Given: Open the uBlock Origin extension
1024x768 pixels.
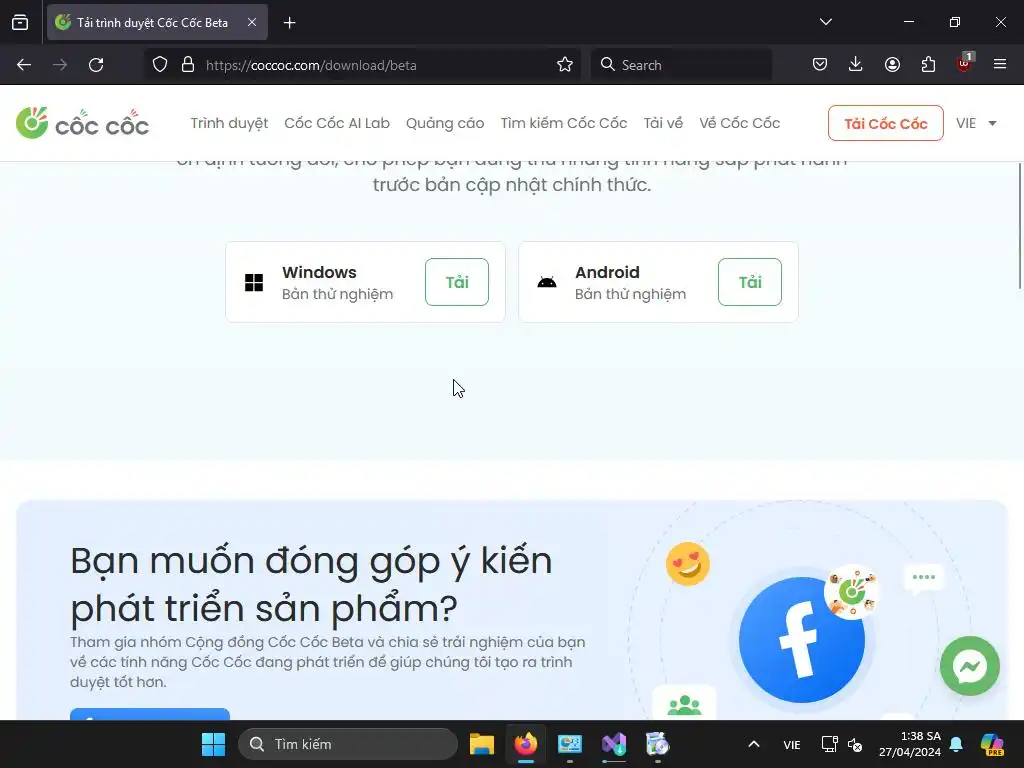Looking at the screenshot, I should pyautogui.click(x=964, y=63).
